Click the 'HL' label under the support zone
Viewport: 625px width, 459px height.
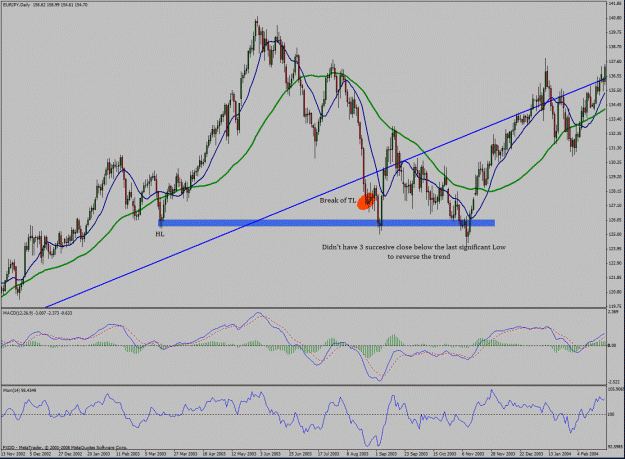pos(159,234)
